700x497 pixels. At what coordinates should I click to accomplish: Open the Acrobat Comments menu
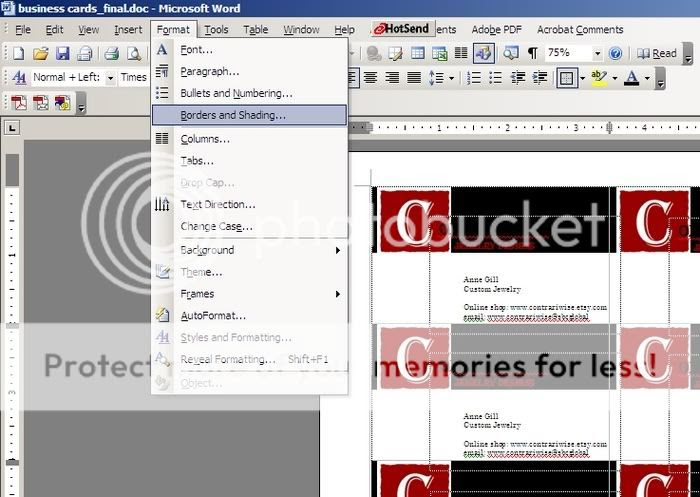[x=580, y=29]
